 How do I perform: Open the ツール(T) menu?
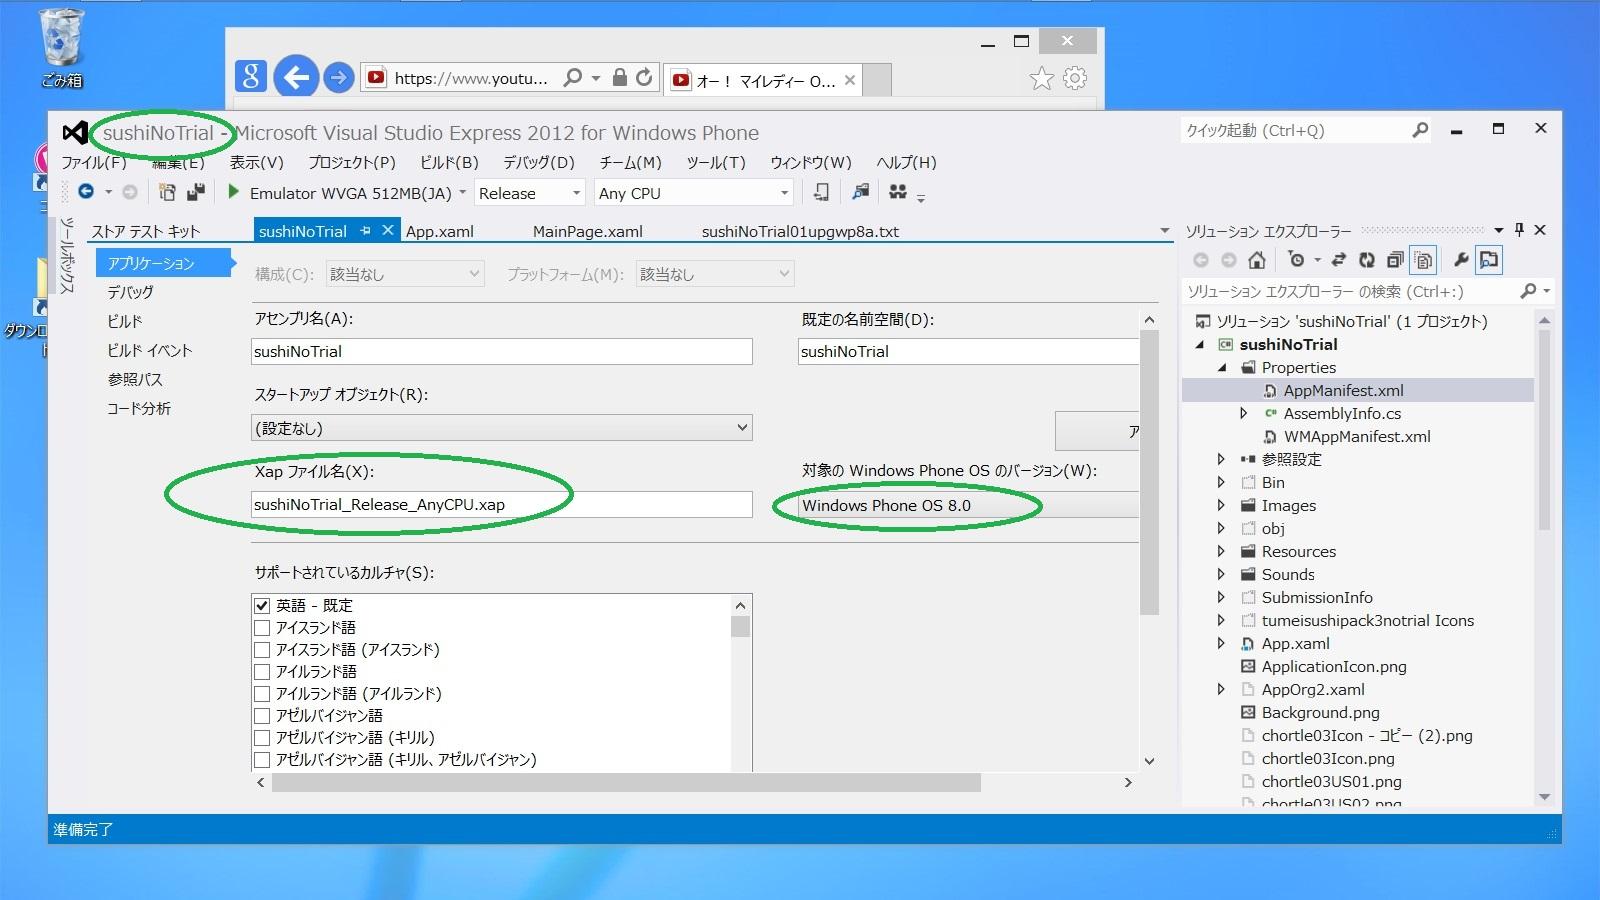click(x=716, y=162)
